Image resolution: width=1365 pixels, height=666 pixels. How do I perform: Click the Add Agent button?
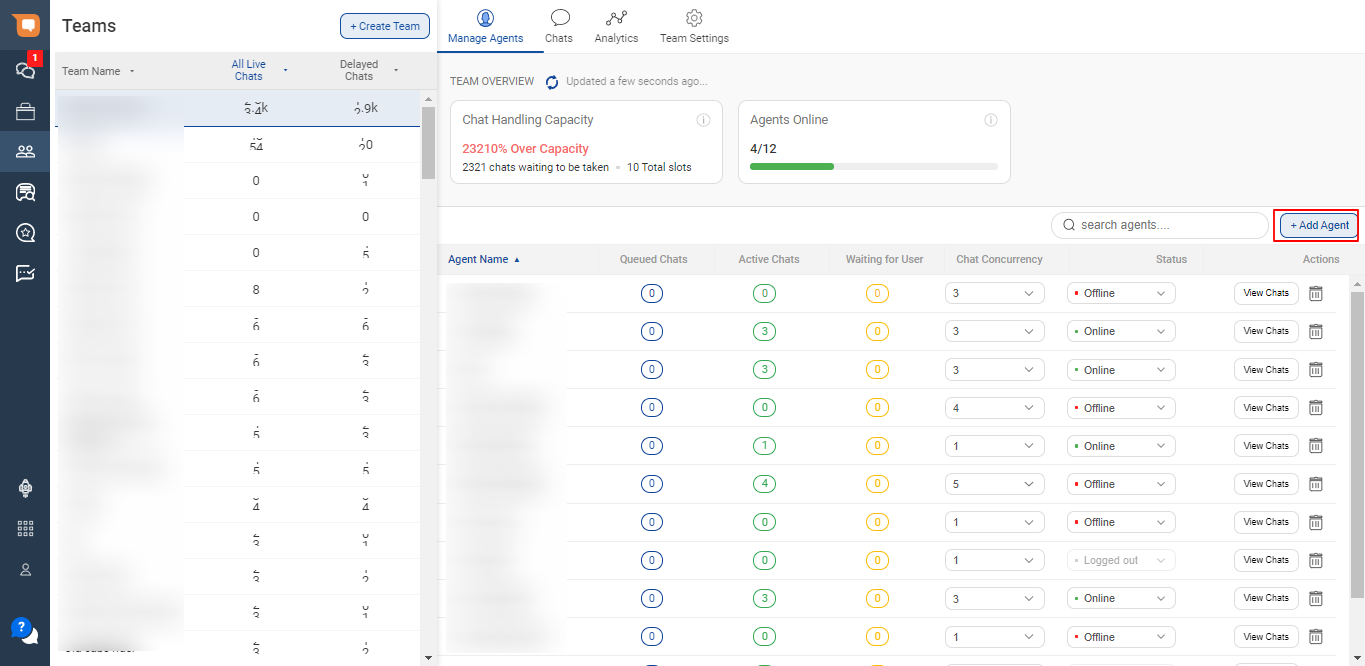(x=1320, y=225)
